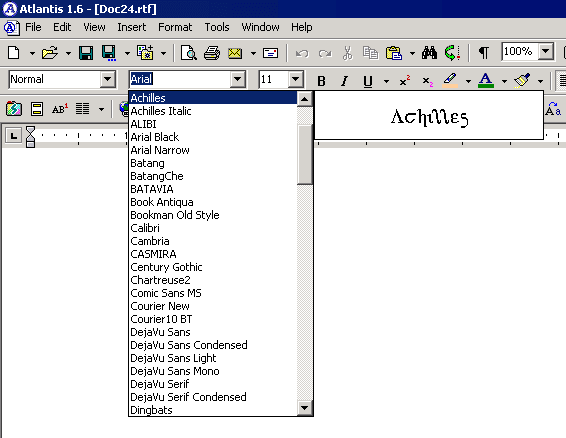Create a new document with New icon
The height and width of the screenshot is (438, 566).
click(14, 53)
